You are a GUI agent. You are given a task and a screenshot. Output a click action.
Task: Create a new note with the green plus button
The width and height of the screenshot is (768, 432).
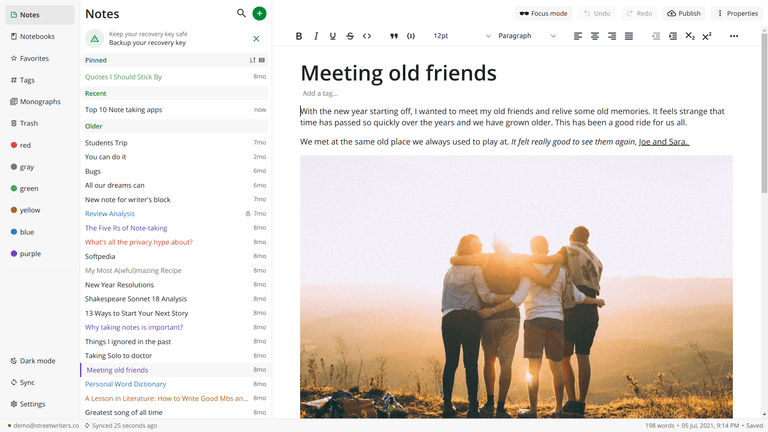pyautogui.click(x=259, y=13)
